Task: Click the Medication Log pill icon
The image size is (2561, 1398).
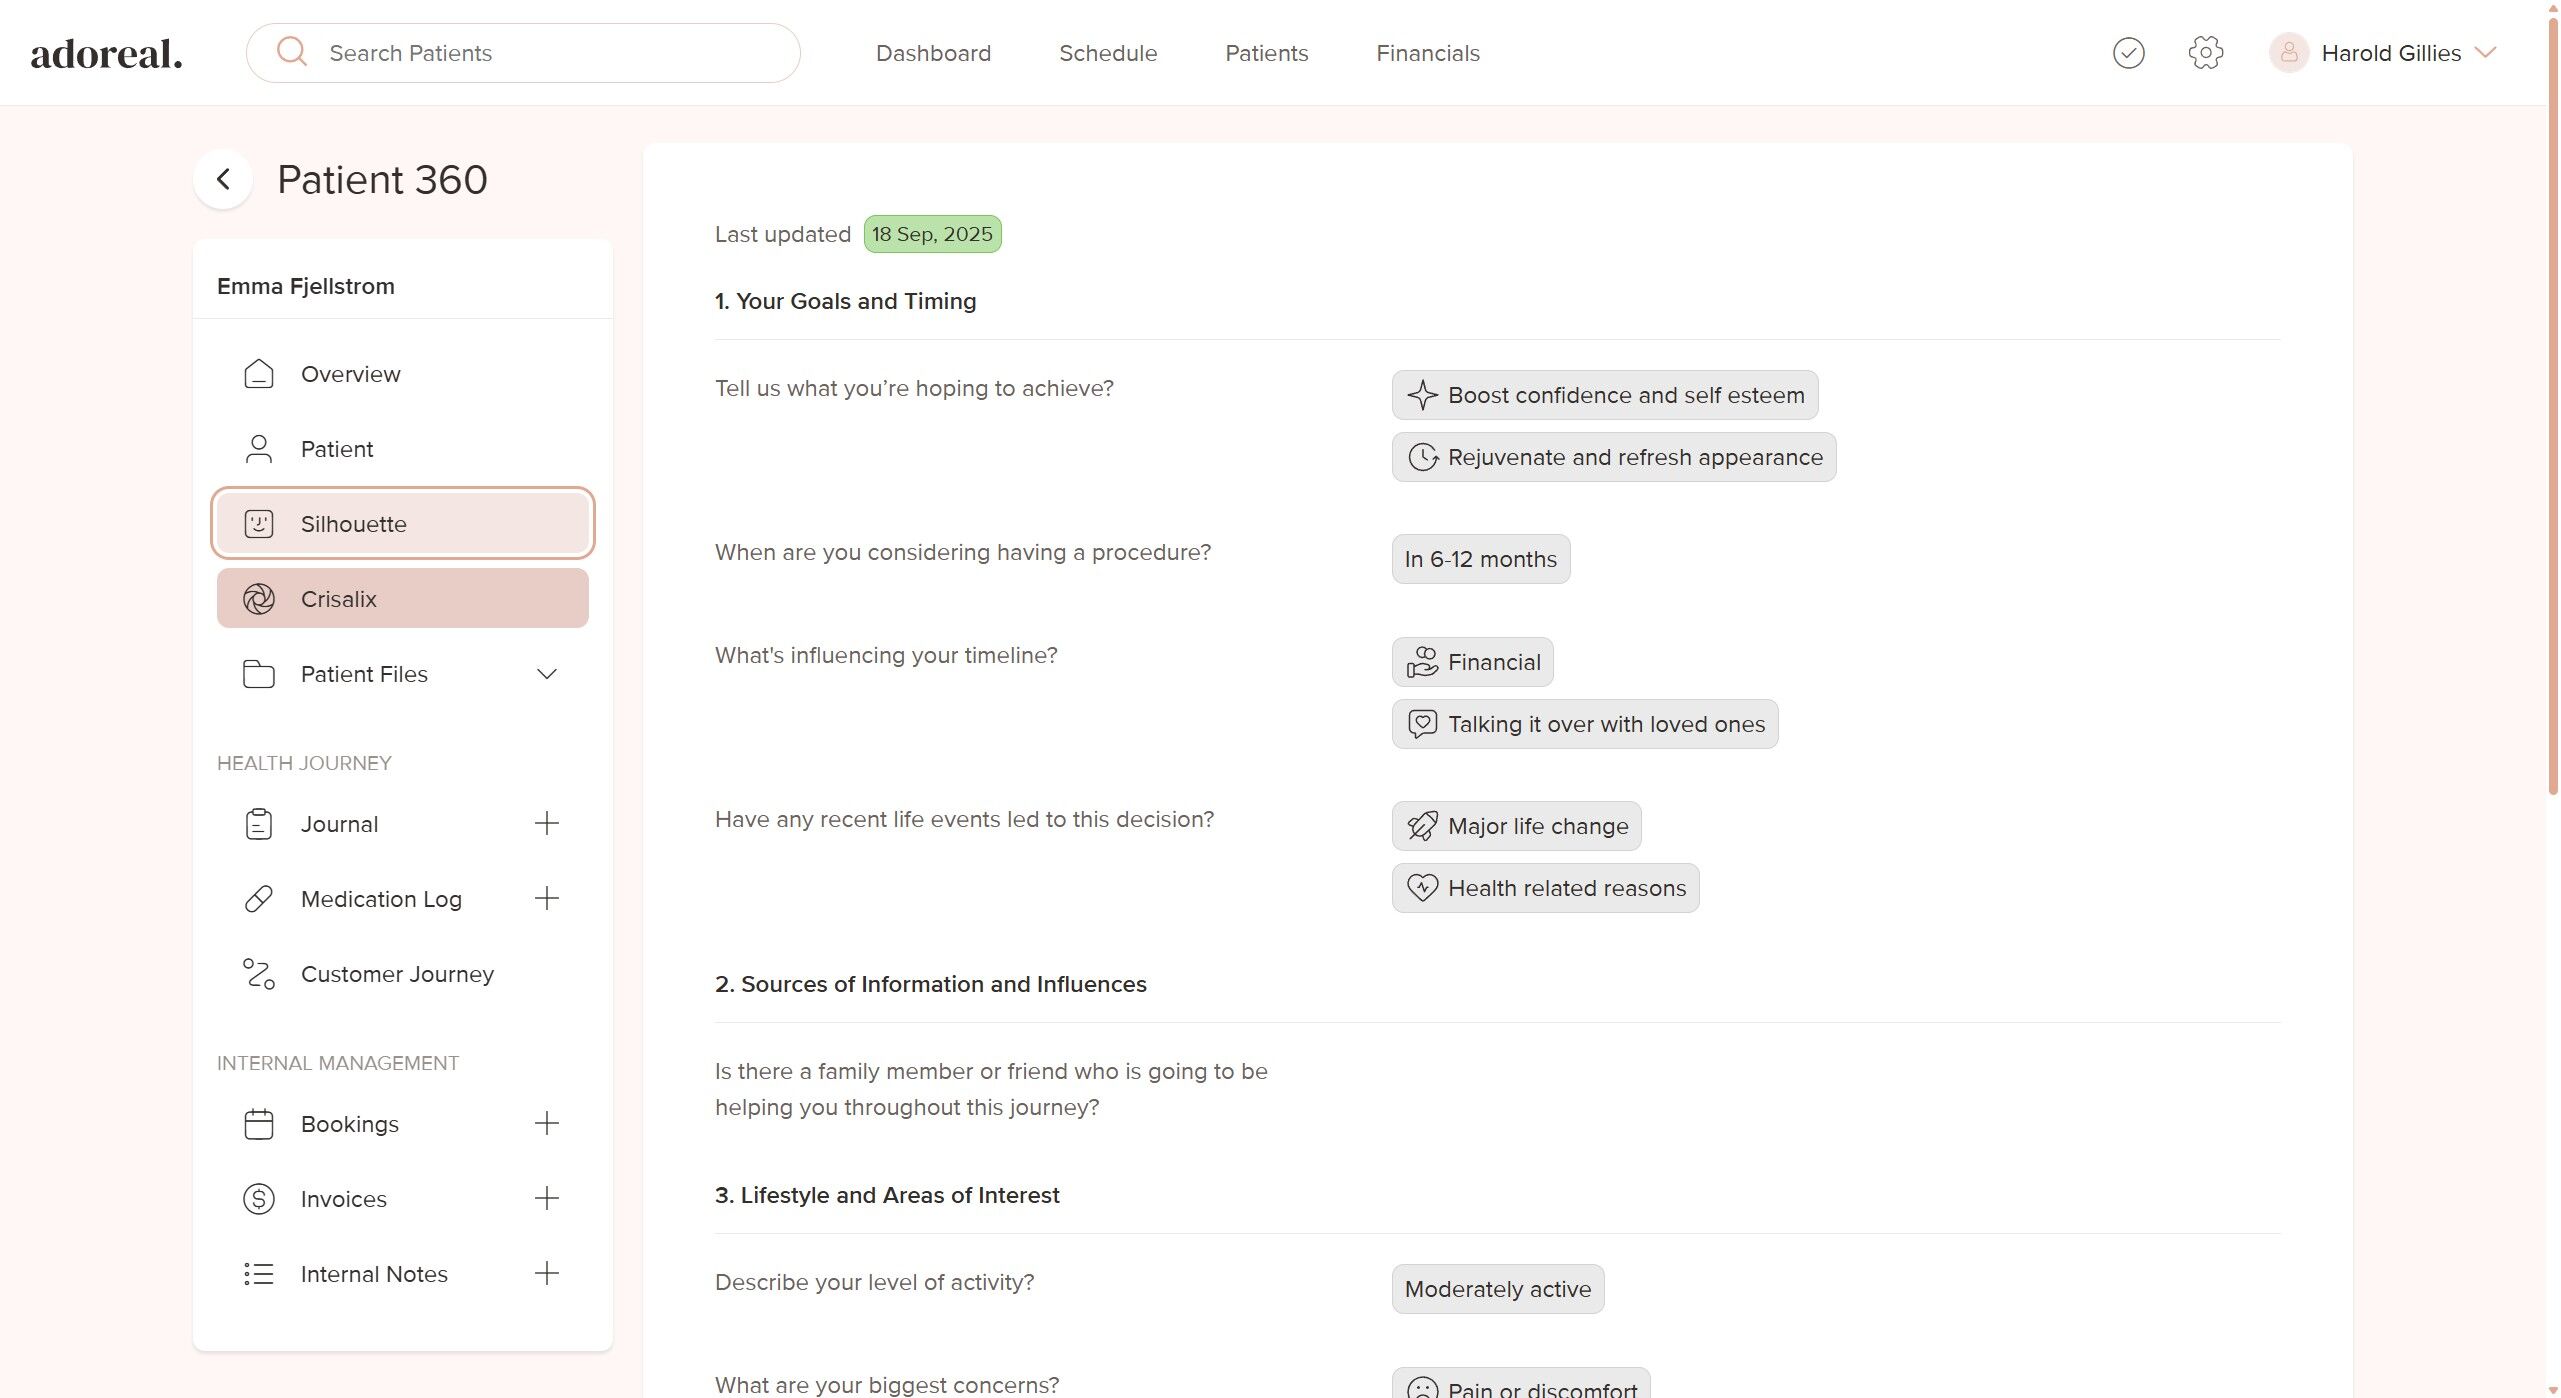Action: [259, 899]
